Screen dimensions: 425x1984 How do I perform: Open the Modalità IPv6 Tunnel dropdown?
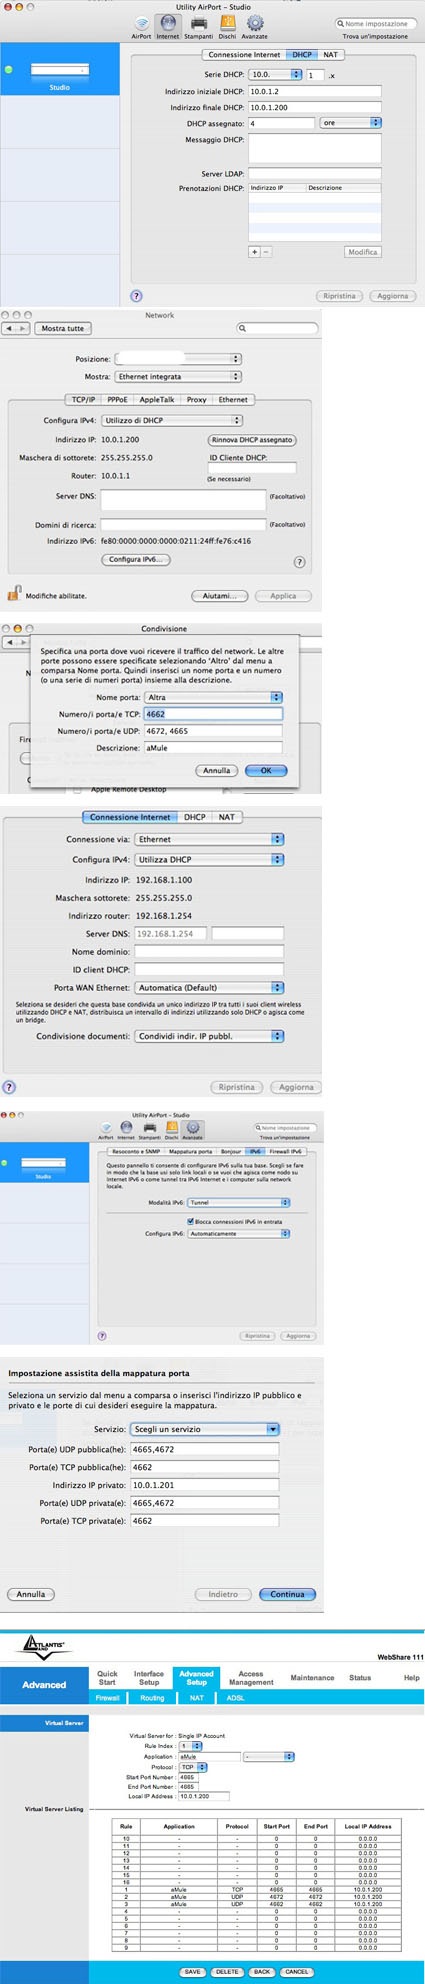[238, 1203]
